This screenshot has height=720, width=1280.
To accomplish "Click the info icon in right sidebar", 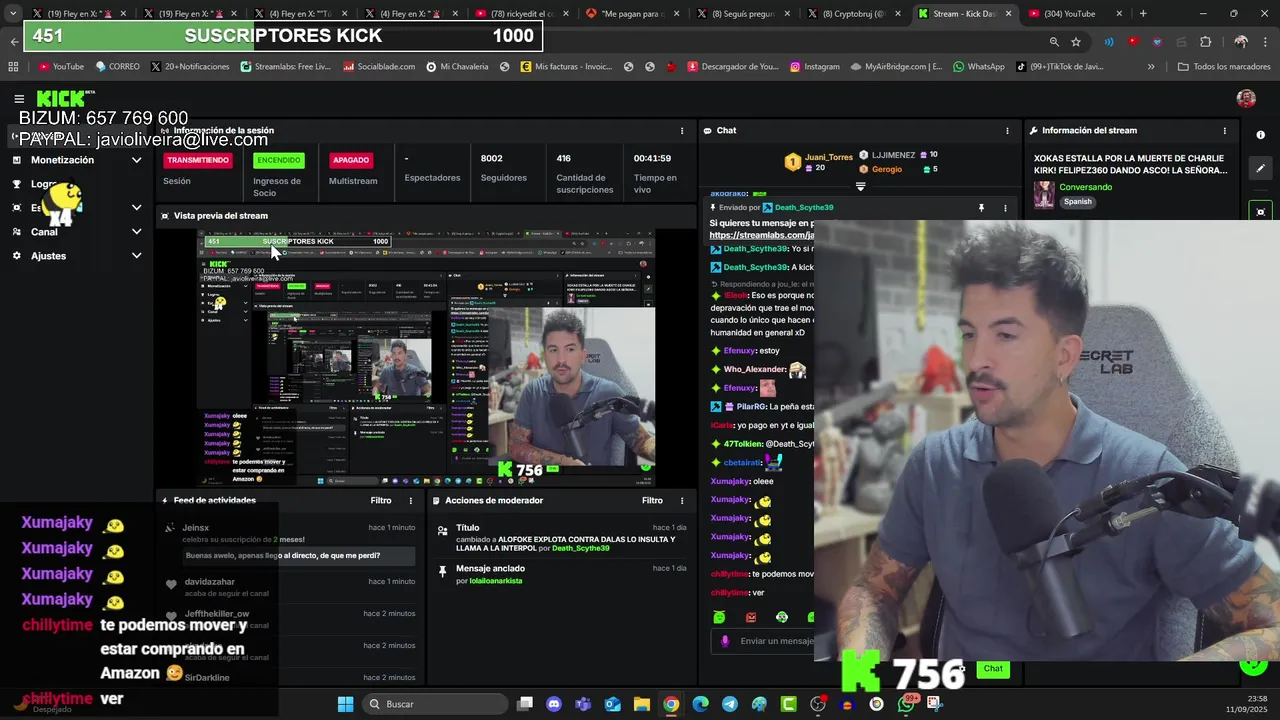I will 1260,135.
